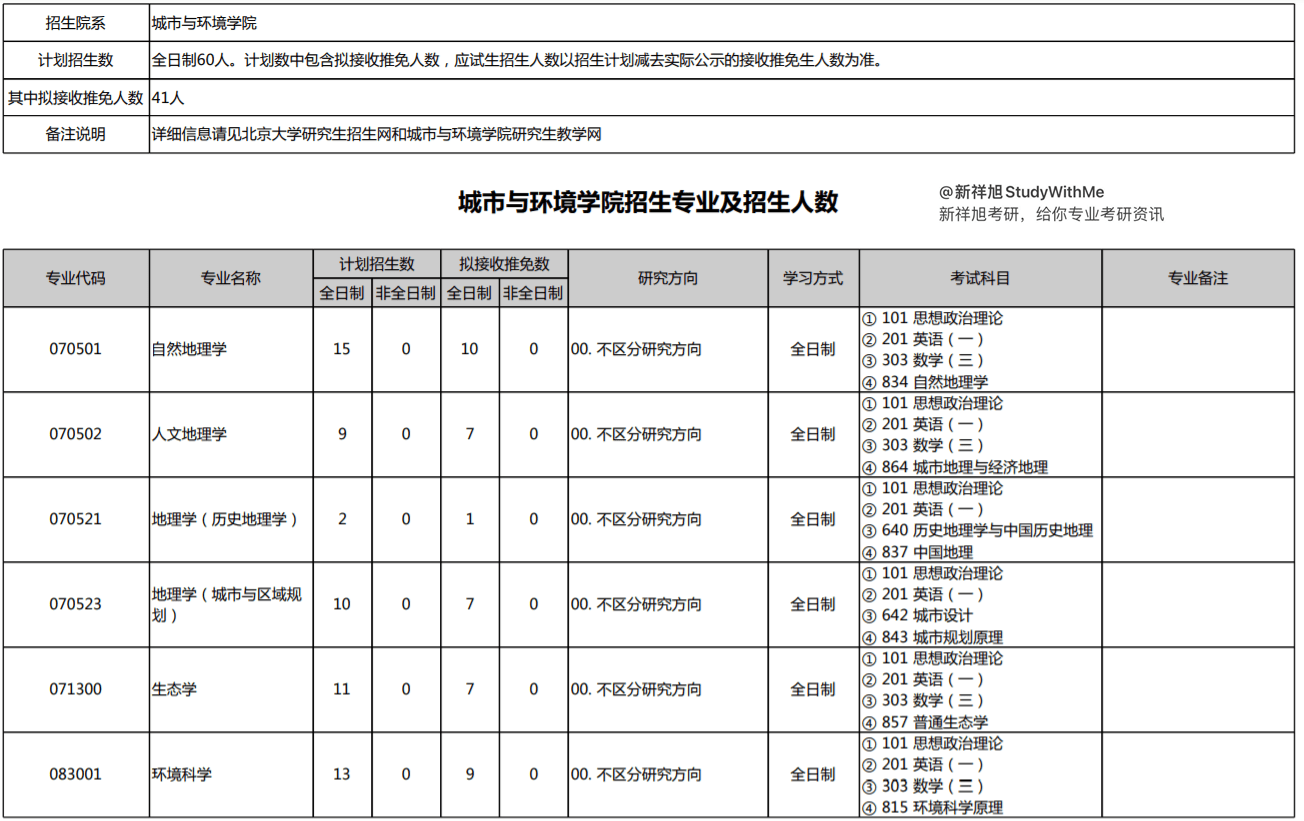
Task: Click the 专业名称 column header
Action: [x=231, y=278]
